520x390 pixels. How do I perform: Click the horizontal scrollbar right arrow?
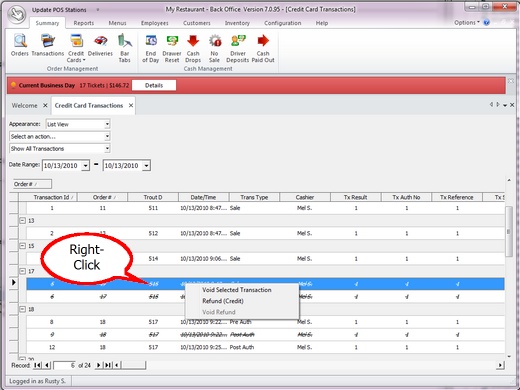(500, 365)
